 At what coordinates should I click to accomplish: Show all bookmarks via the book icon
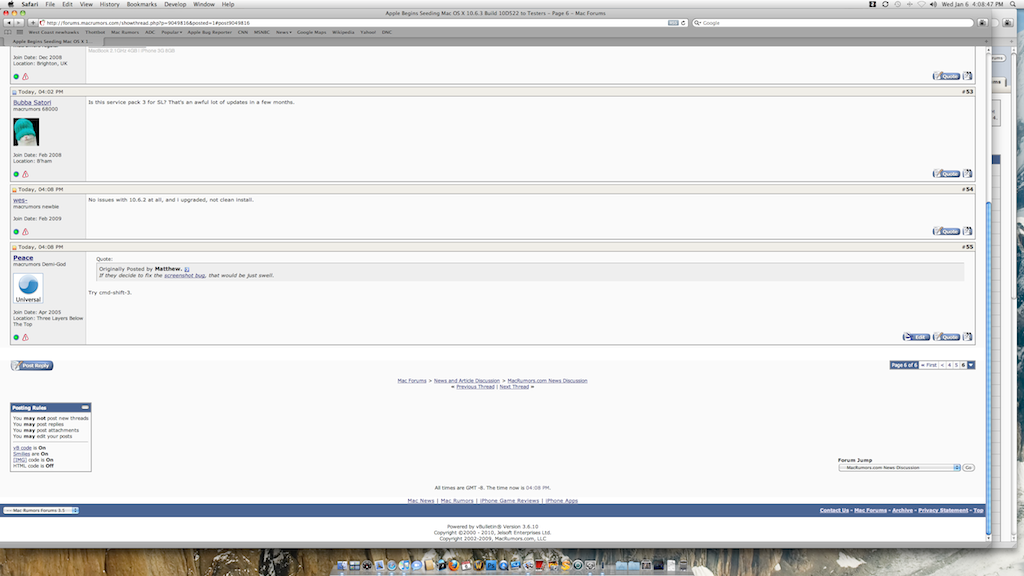click(8, 32)
